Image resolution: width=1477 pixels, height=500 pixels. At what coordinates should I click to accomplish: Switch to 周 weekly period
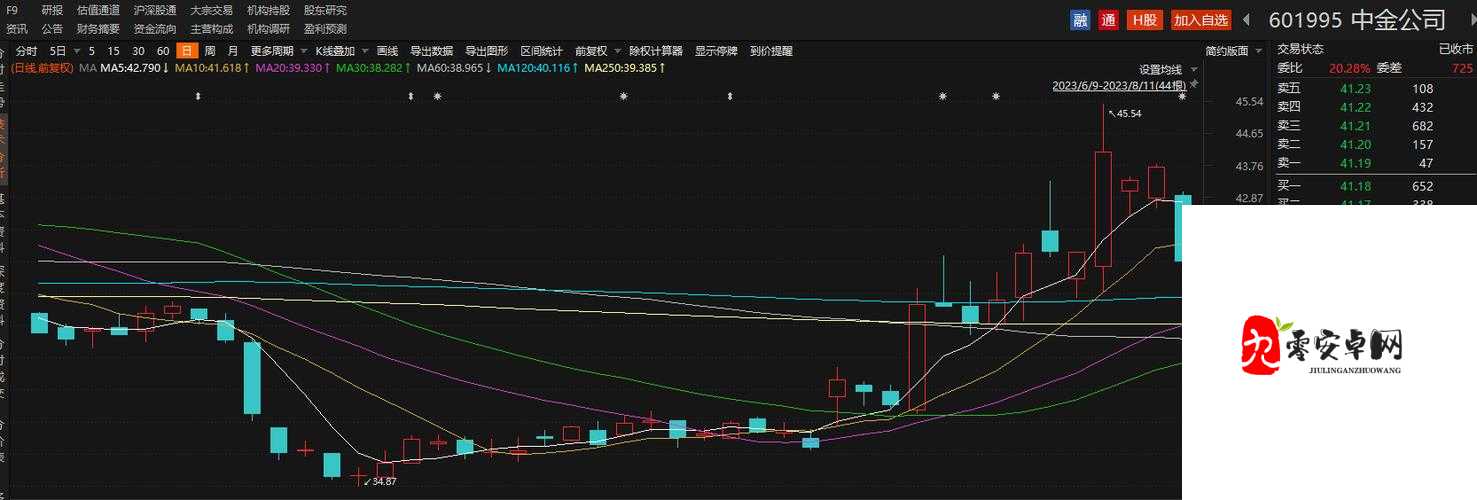[x=210, y=51]
